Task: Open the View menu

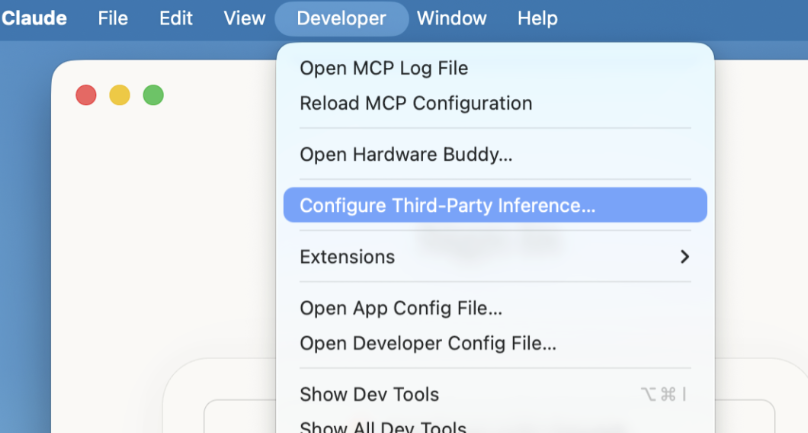Action: [x=244, y=19]
